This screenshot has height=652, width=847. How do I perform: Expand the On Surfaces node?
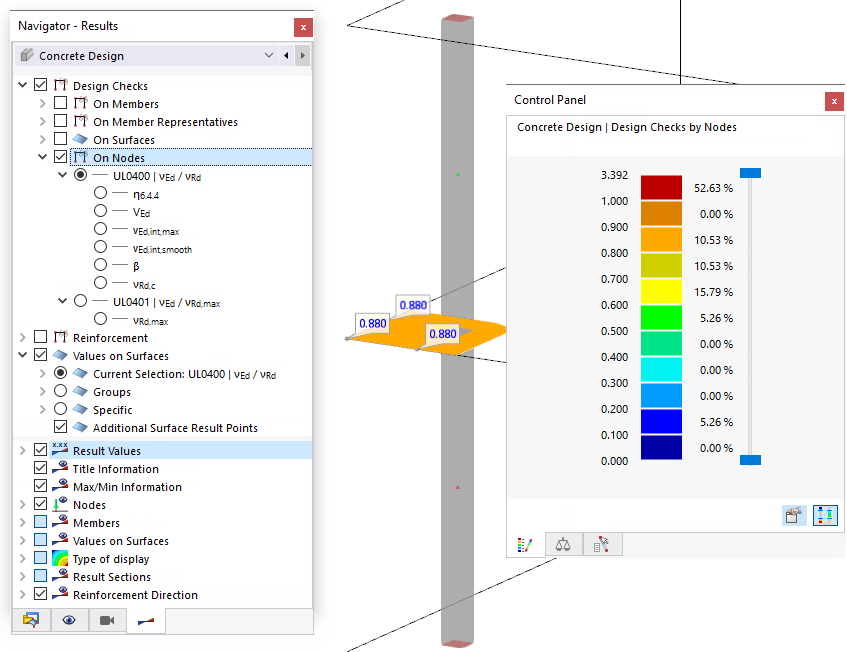[x=43, y=139]
